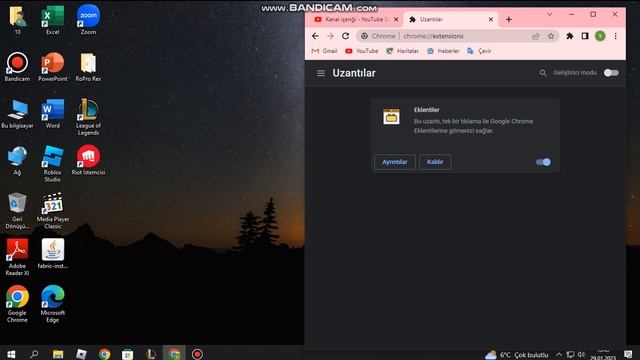
Task: Open the Çevir bookmark
Action: click(479, 51)
